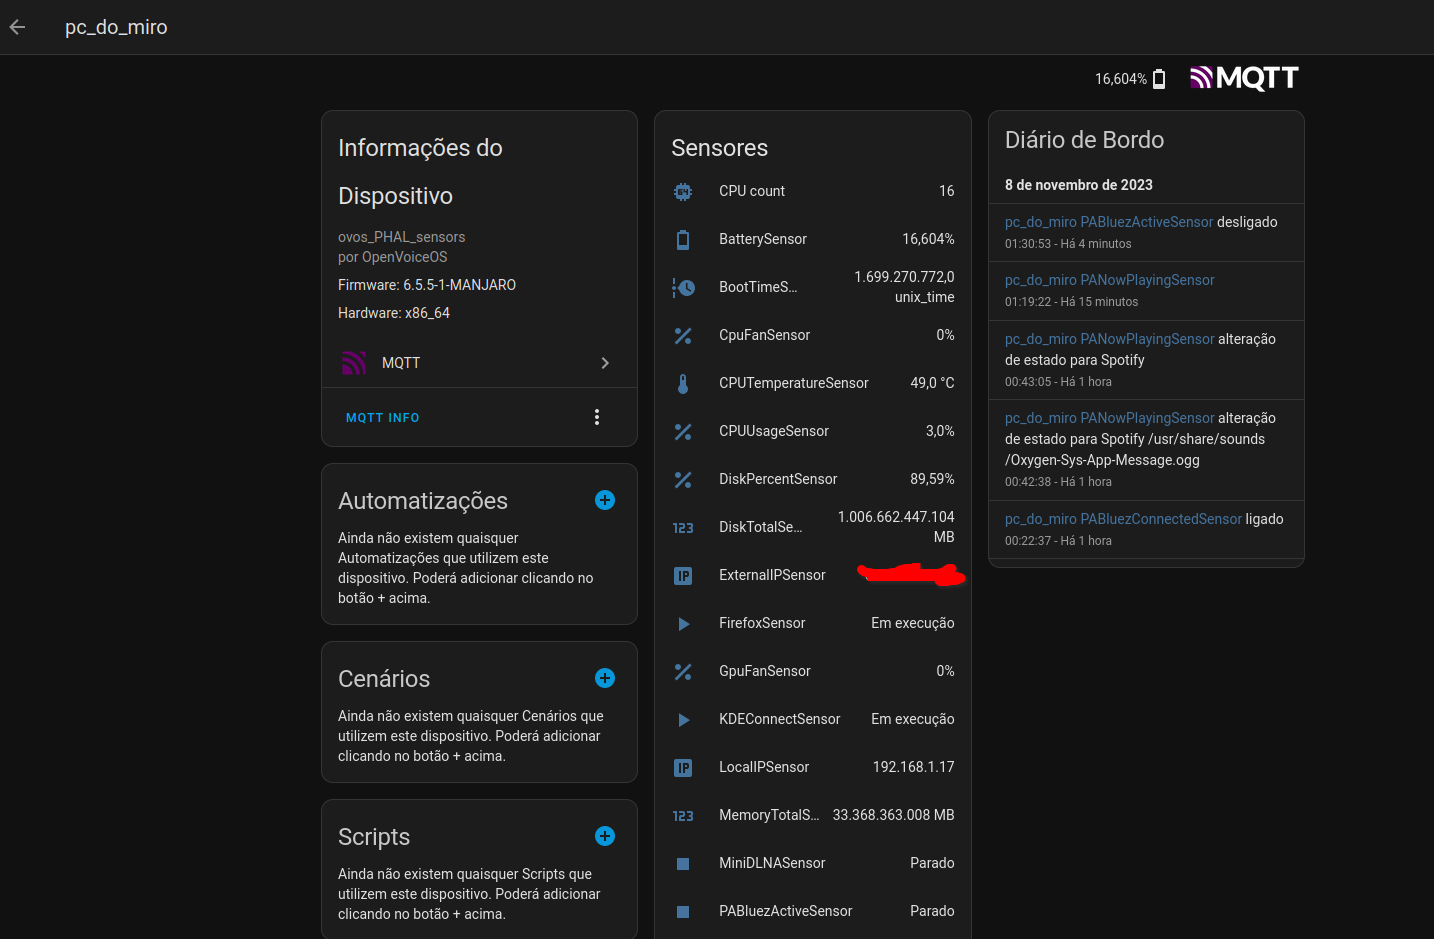The width and height of the screenshot is (1434, 939).
Task: Open the LocalIPSensor entity row
Action: [812, 767]
